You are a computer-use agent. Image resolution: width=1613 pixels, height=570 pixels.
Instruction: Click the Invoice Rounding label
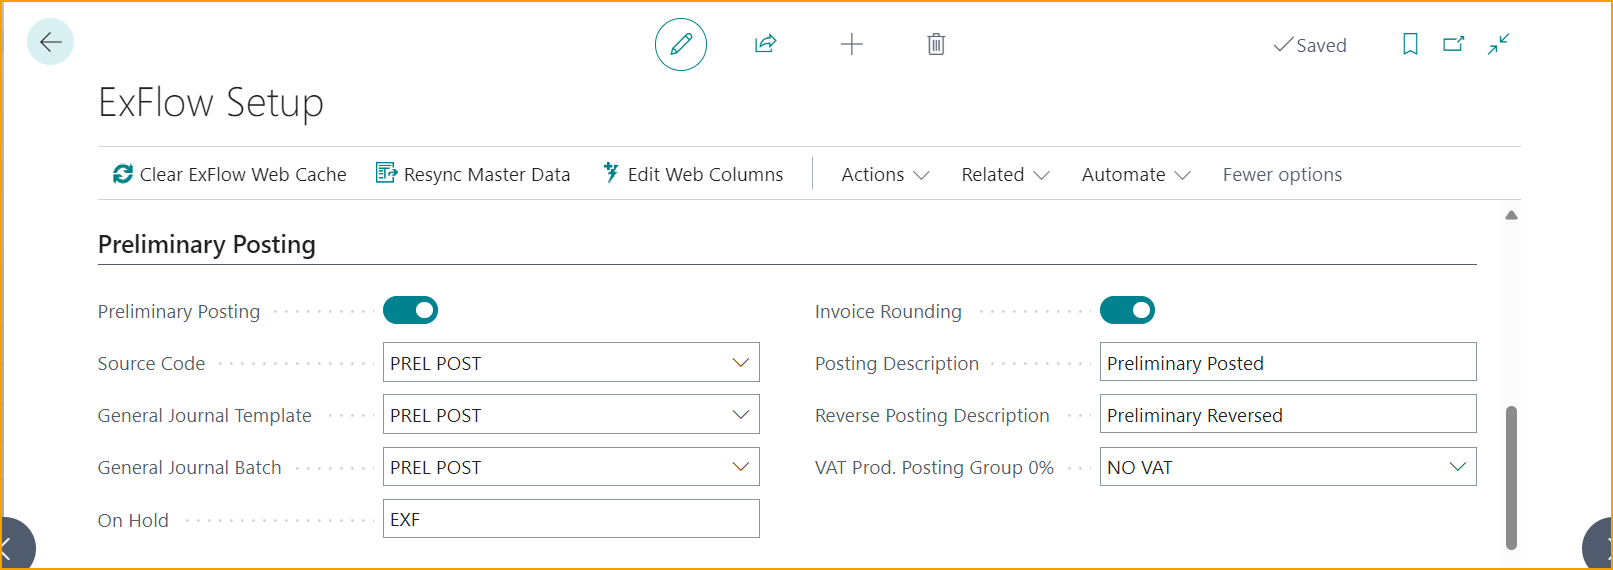pyautogui.click(x=888, y=312)
